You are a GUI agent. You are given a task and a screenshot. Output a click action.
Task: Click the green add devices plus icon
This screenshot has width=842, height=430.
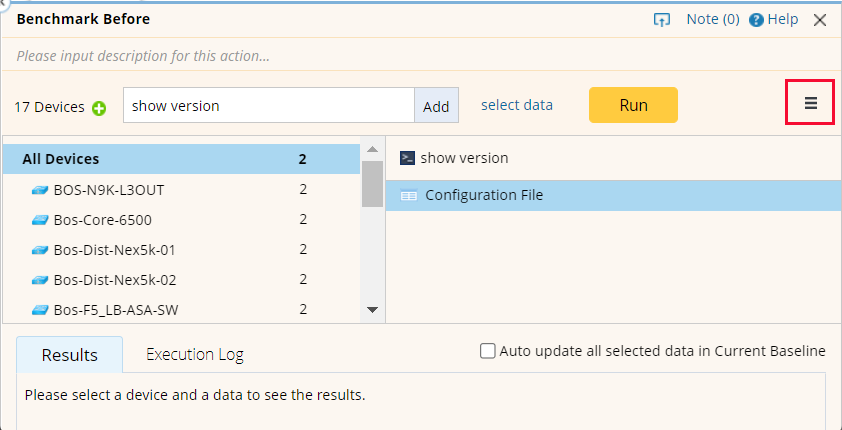[x=99, y=108]
